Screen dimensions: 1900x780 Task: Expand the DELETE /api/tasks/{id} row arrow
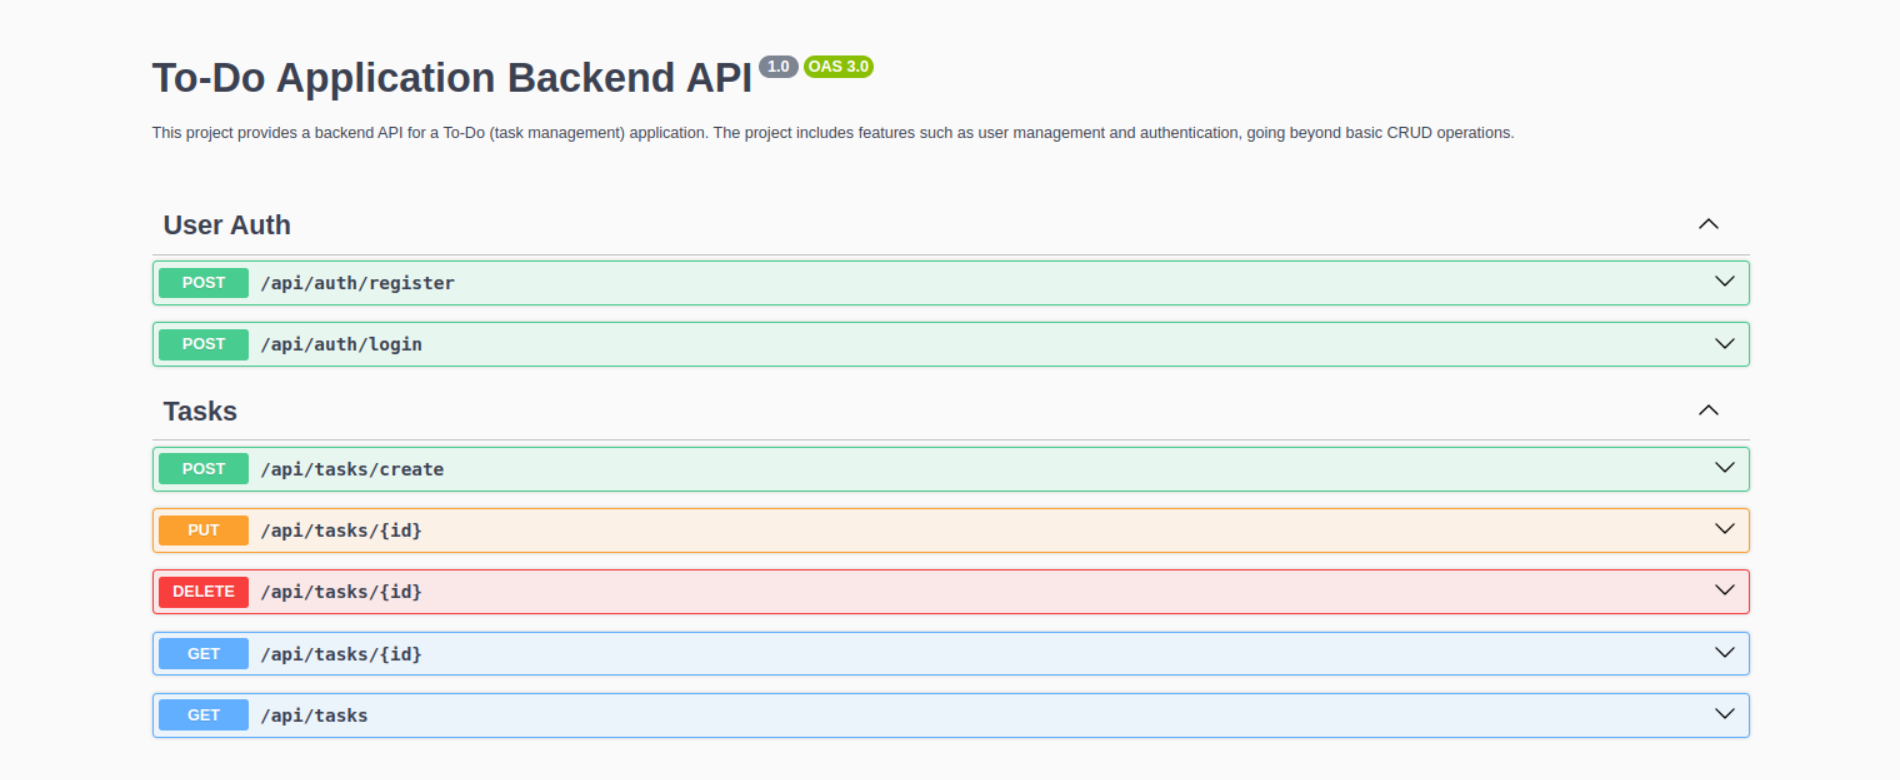point(1725,591)
